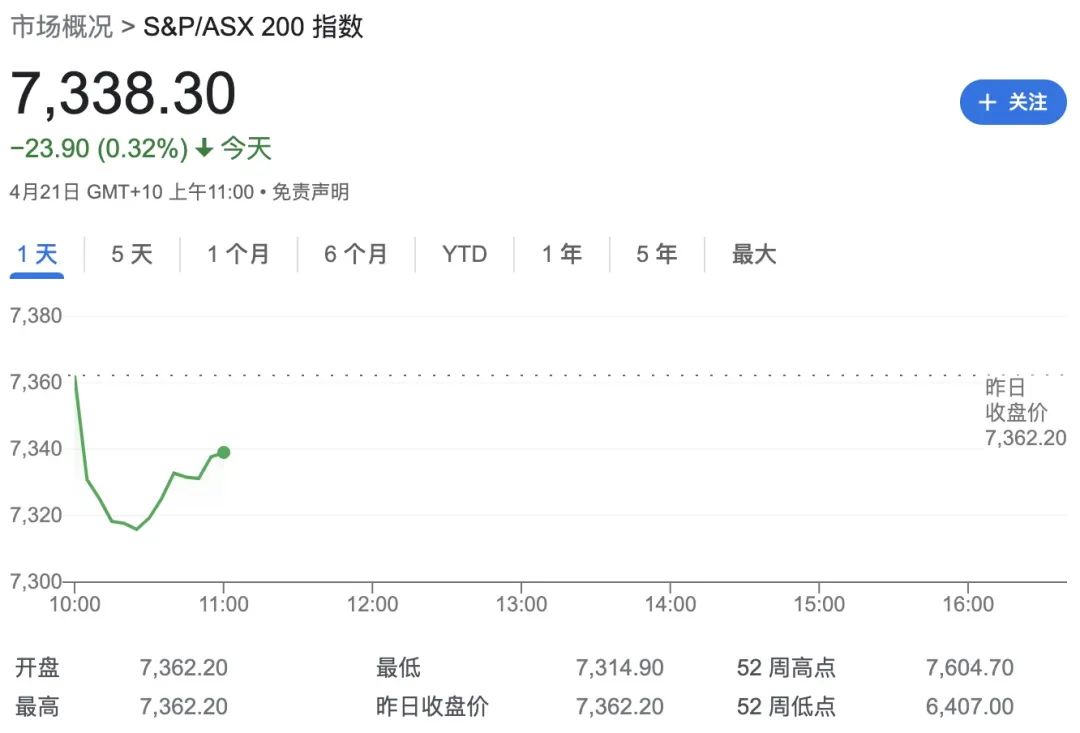This screenshot has width=1080, height=733.
Task: Select the 1 天 tab
Action: click(x=37, y=254)
